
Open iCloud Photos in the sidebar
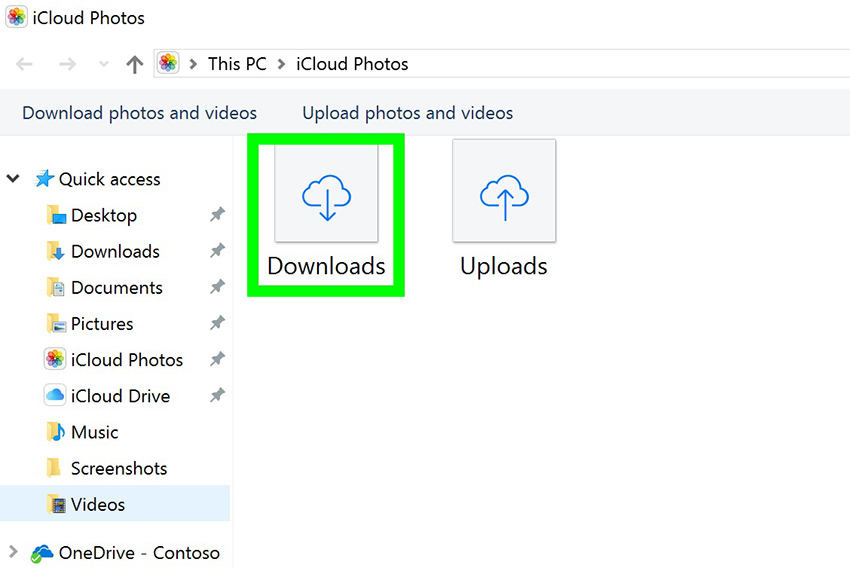click(127, 360)
